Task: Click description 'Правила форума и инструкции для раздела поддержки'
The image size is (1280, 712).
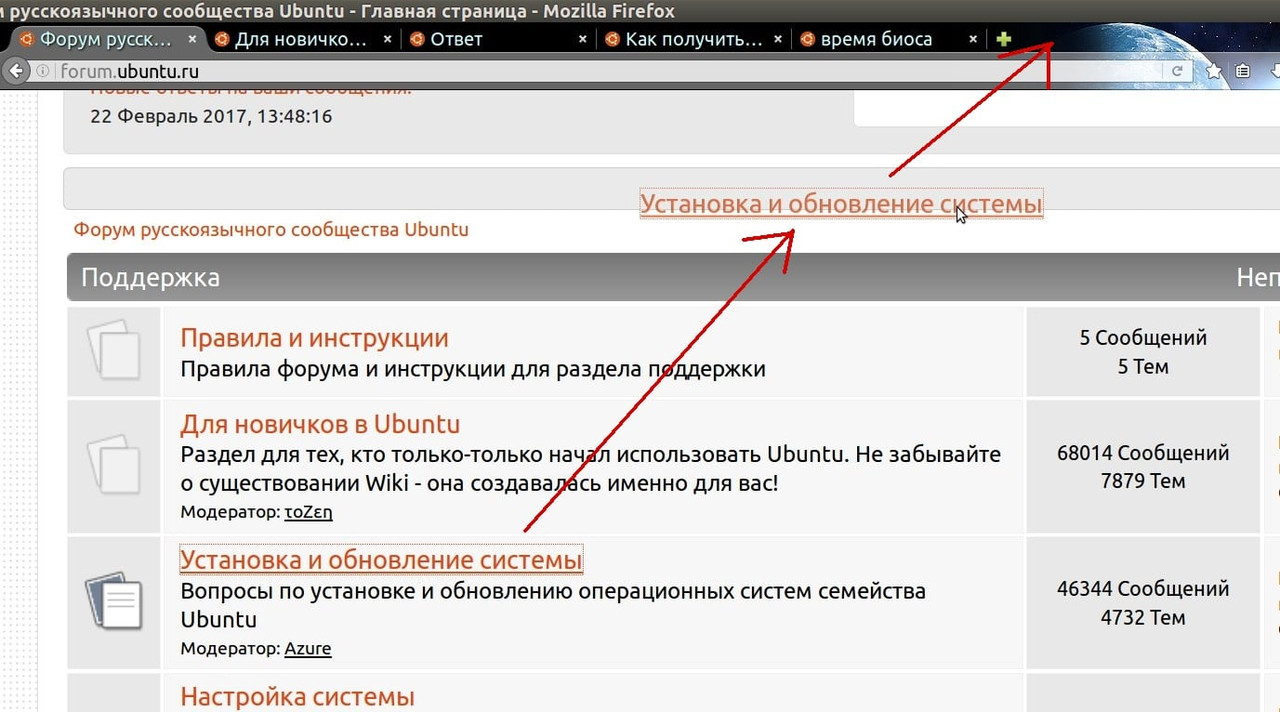Action: point(473,369)
